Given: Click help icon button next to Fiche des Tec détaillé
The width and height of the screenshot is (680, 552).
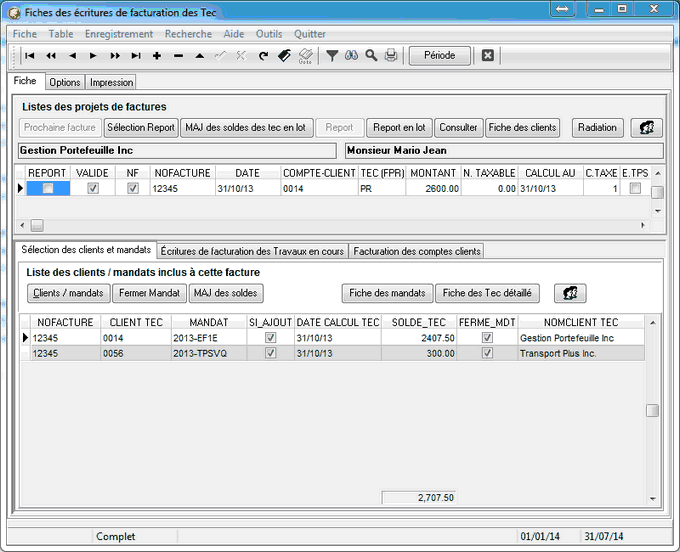Looking at the screenshot, I should coord(570,293).
